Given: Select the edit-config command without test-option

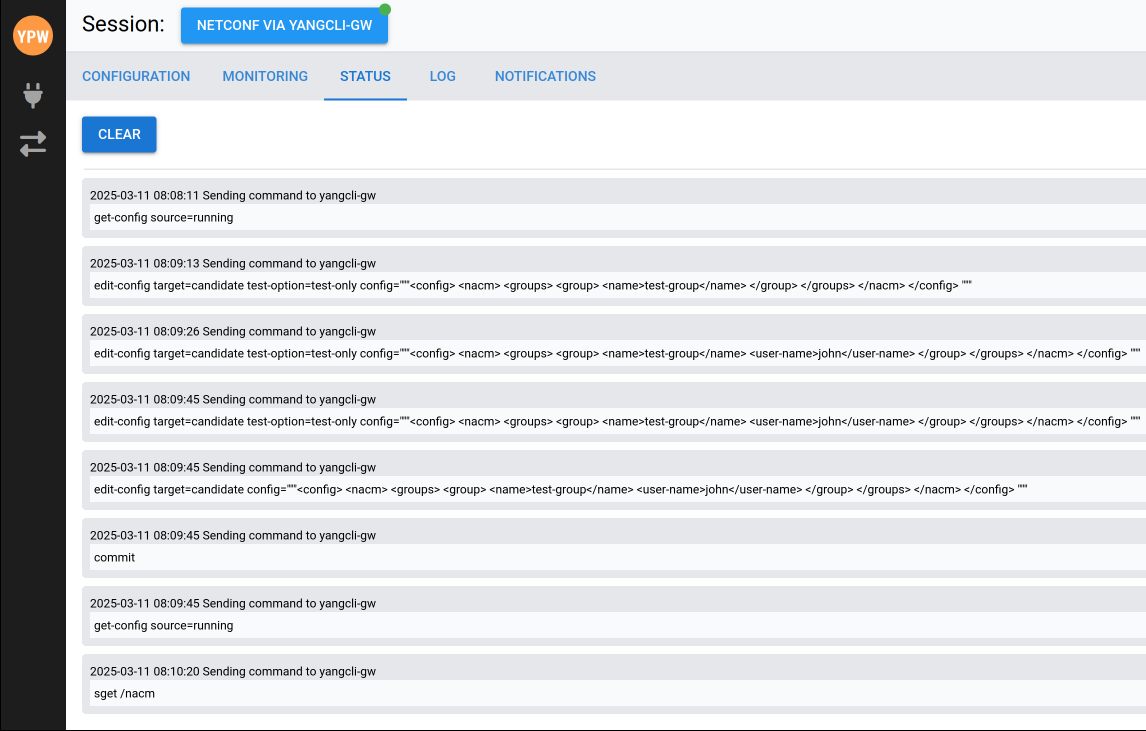Looking at the screenshot, I should [560, 489].
